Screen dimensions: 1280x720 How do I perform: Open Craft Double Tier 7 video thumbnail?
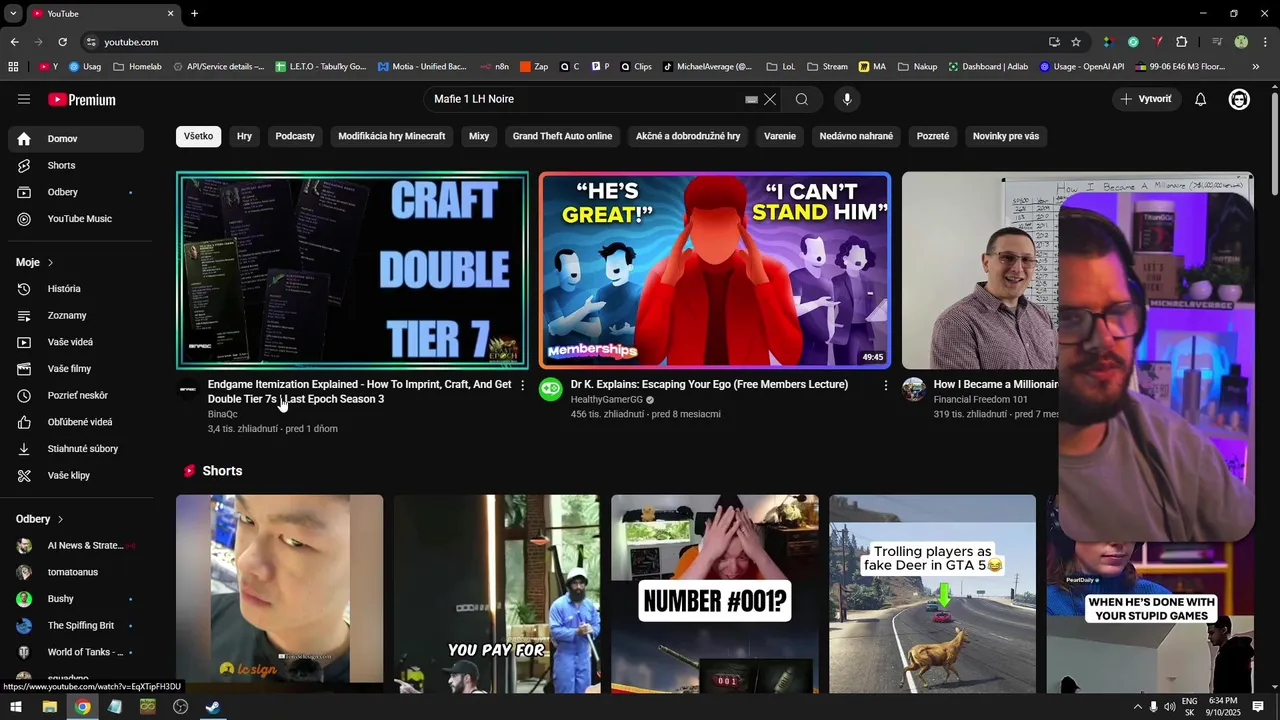(x=352, y=270)
